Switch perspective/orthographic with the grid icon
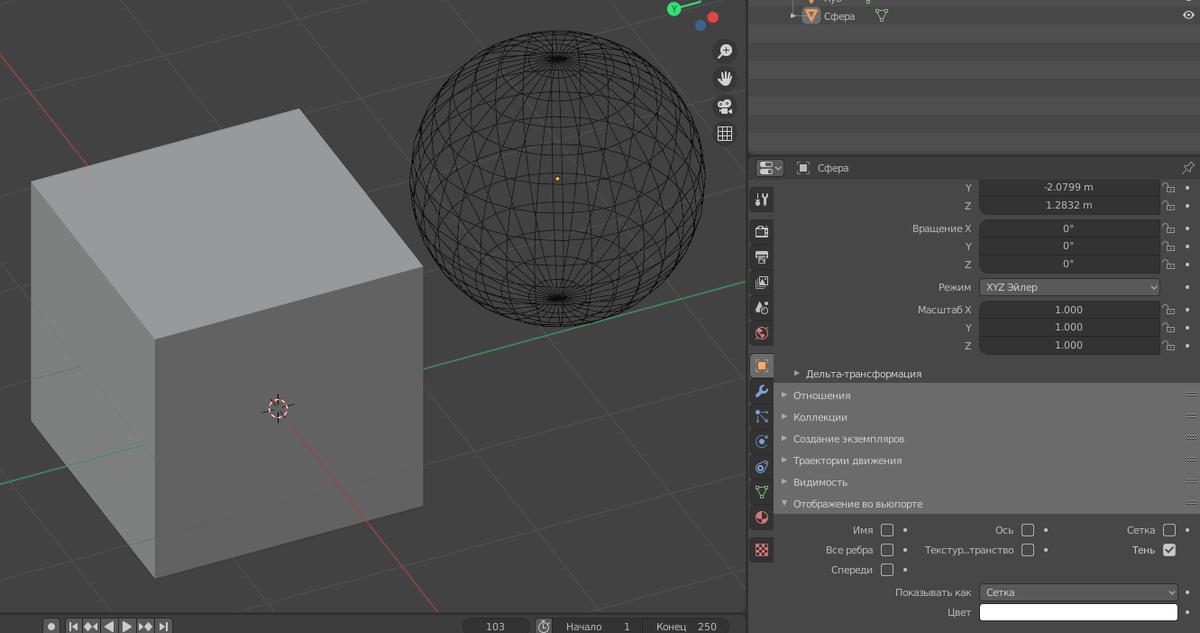The width and height of the screenshot is (1200, 633). coord(725,133)
